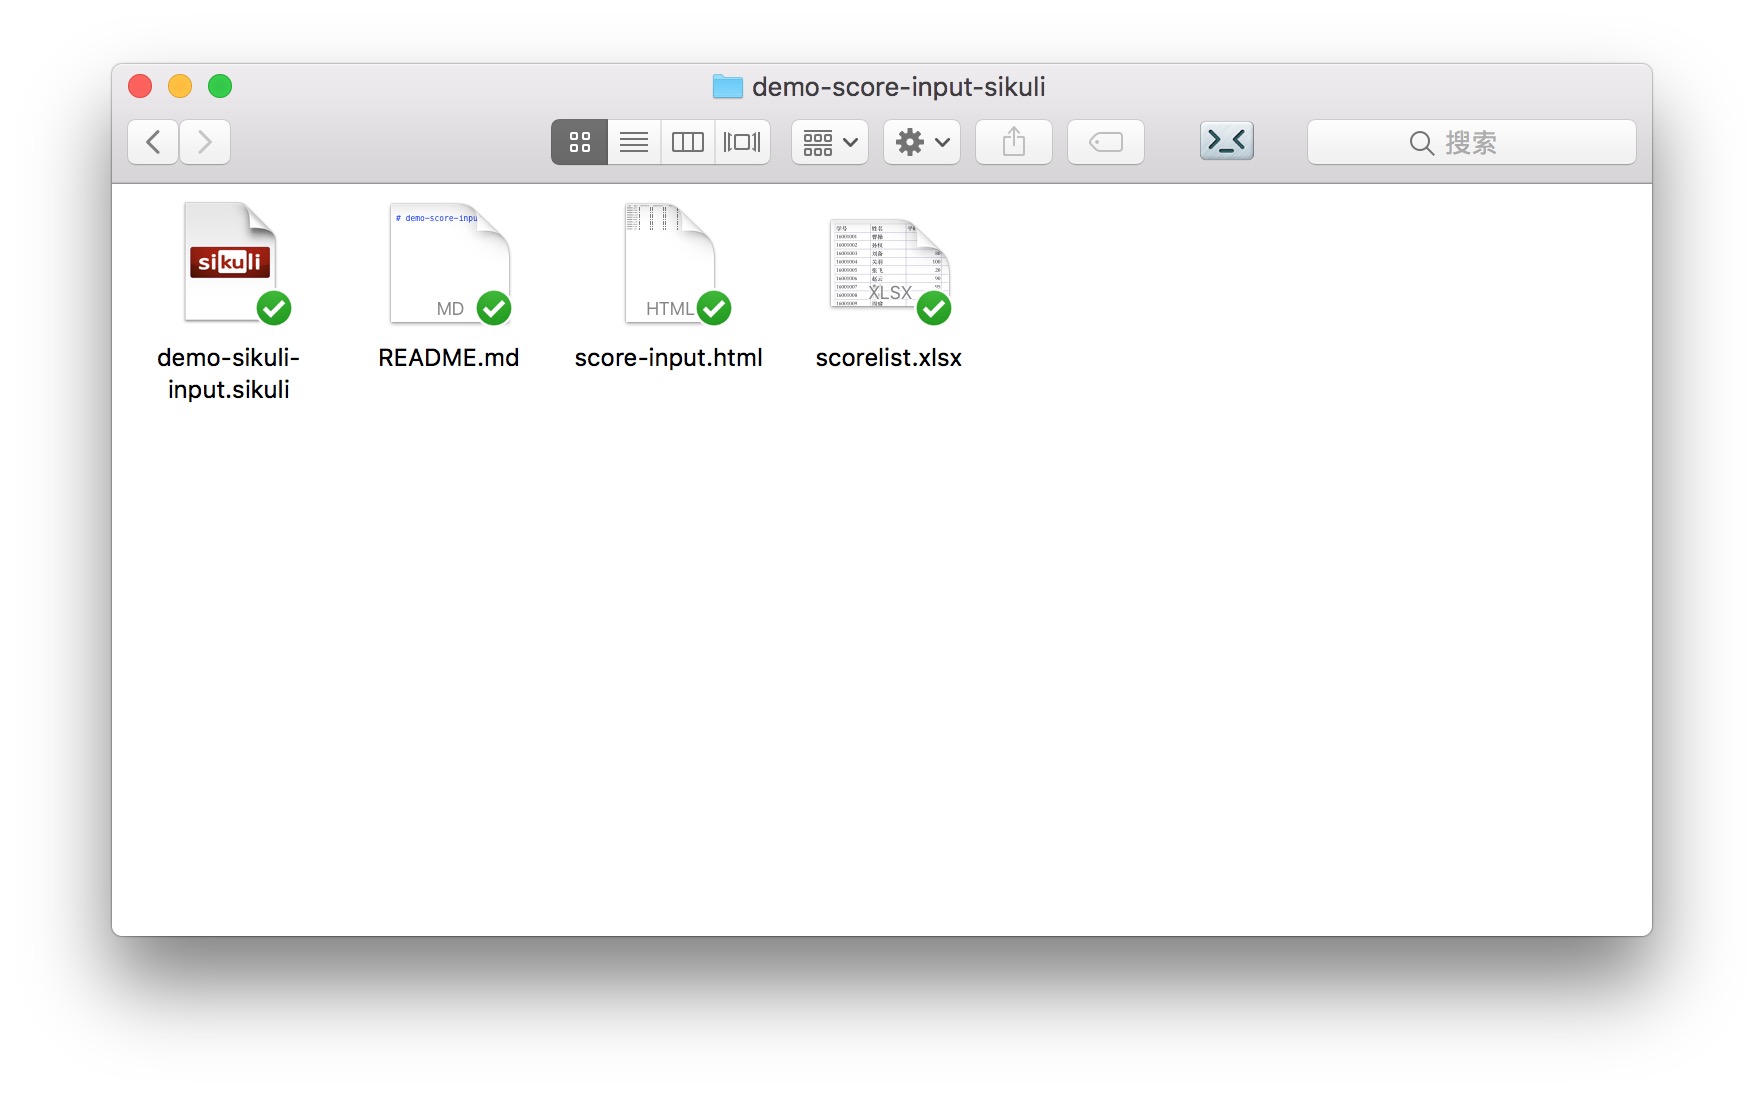This screenshot has height=1096, width=1764.
Task: Select the score-input.html file icon
Action: [670, 263]
